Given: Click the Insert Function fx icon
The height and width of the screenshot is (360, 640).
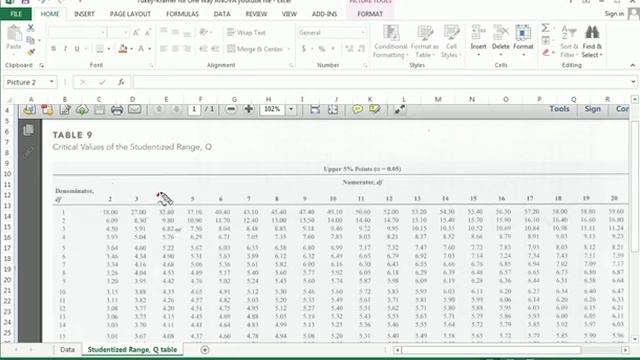Looking at the screenshot, I should tap(121, 82).
